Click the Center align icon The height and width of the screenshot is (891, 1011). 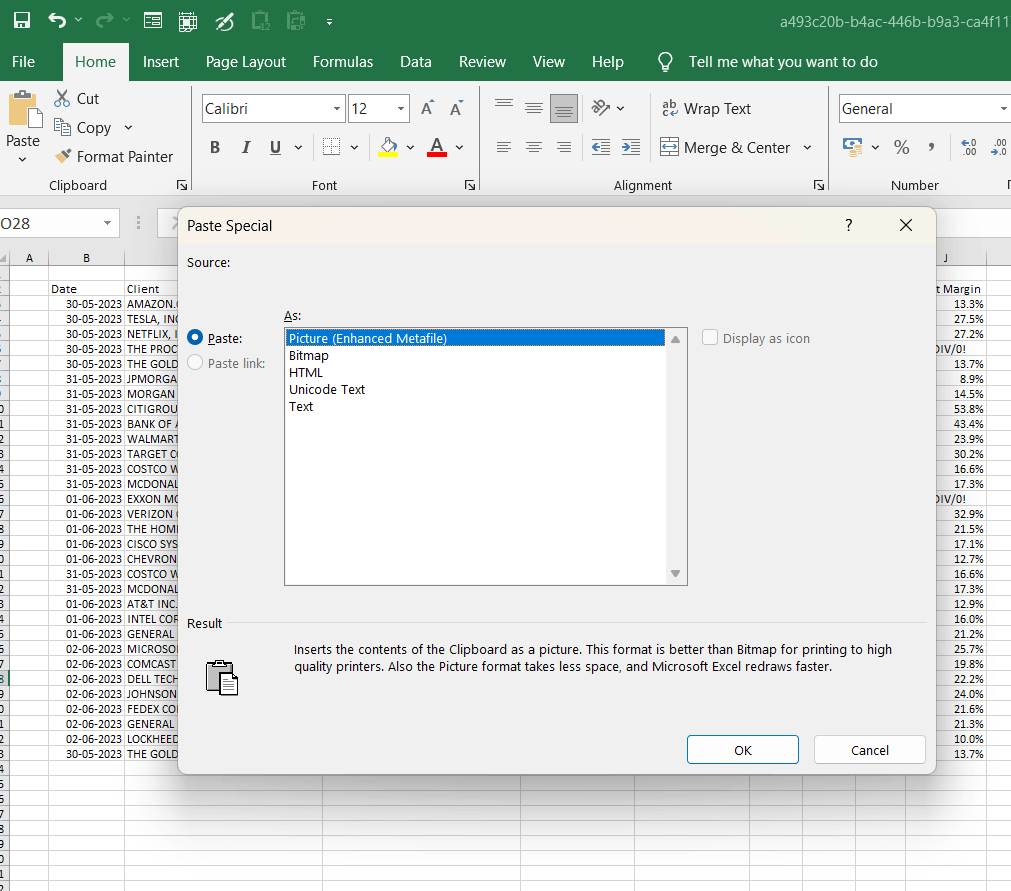[x=534, y=148]
